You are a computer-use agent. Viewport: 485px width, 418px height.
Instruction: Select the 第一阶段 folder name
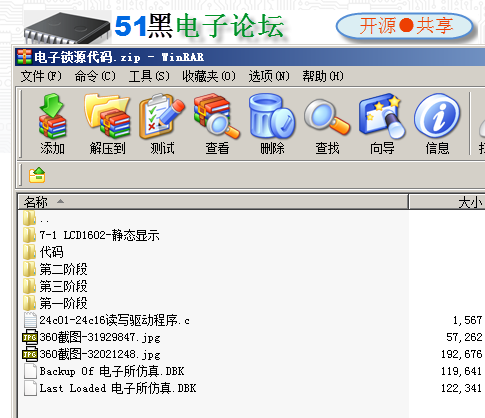point(63,303)
